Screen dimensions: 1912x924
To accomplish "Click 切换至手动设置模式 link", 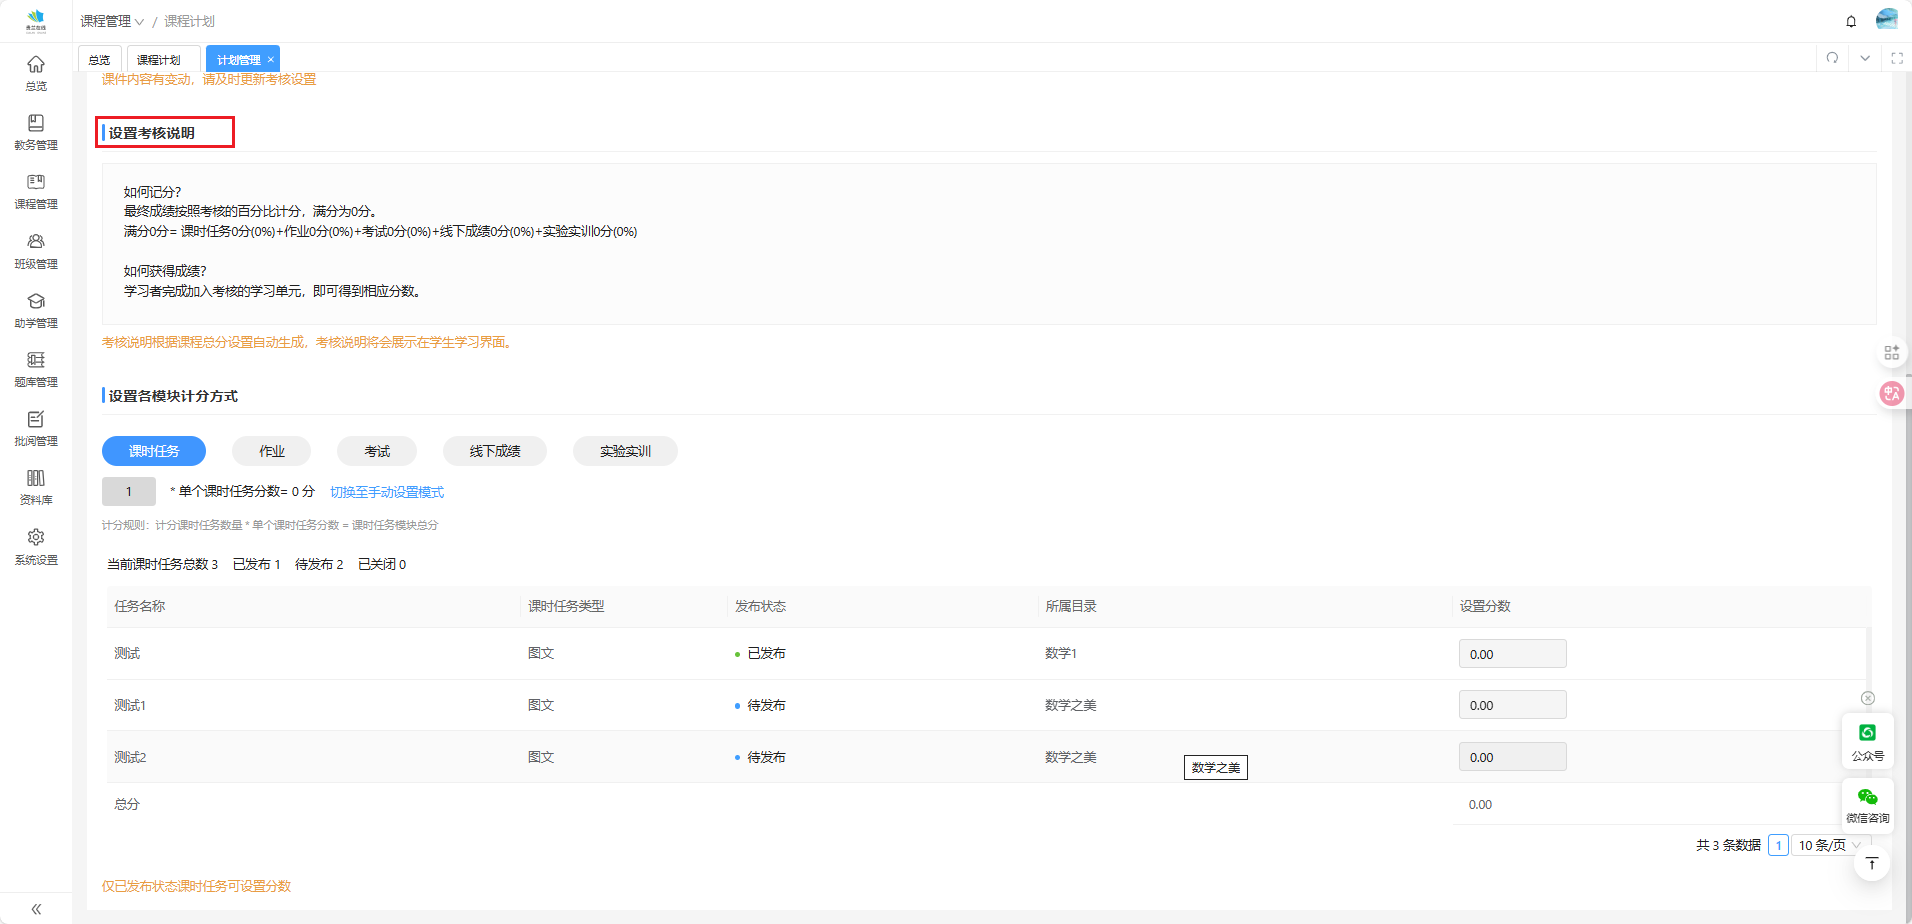I will 387,492.
